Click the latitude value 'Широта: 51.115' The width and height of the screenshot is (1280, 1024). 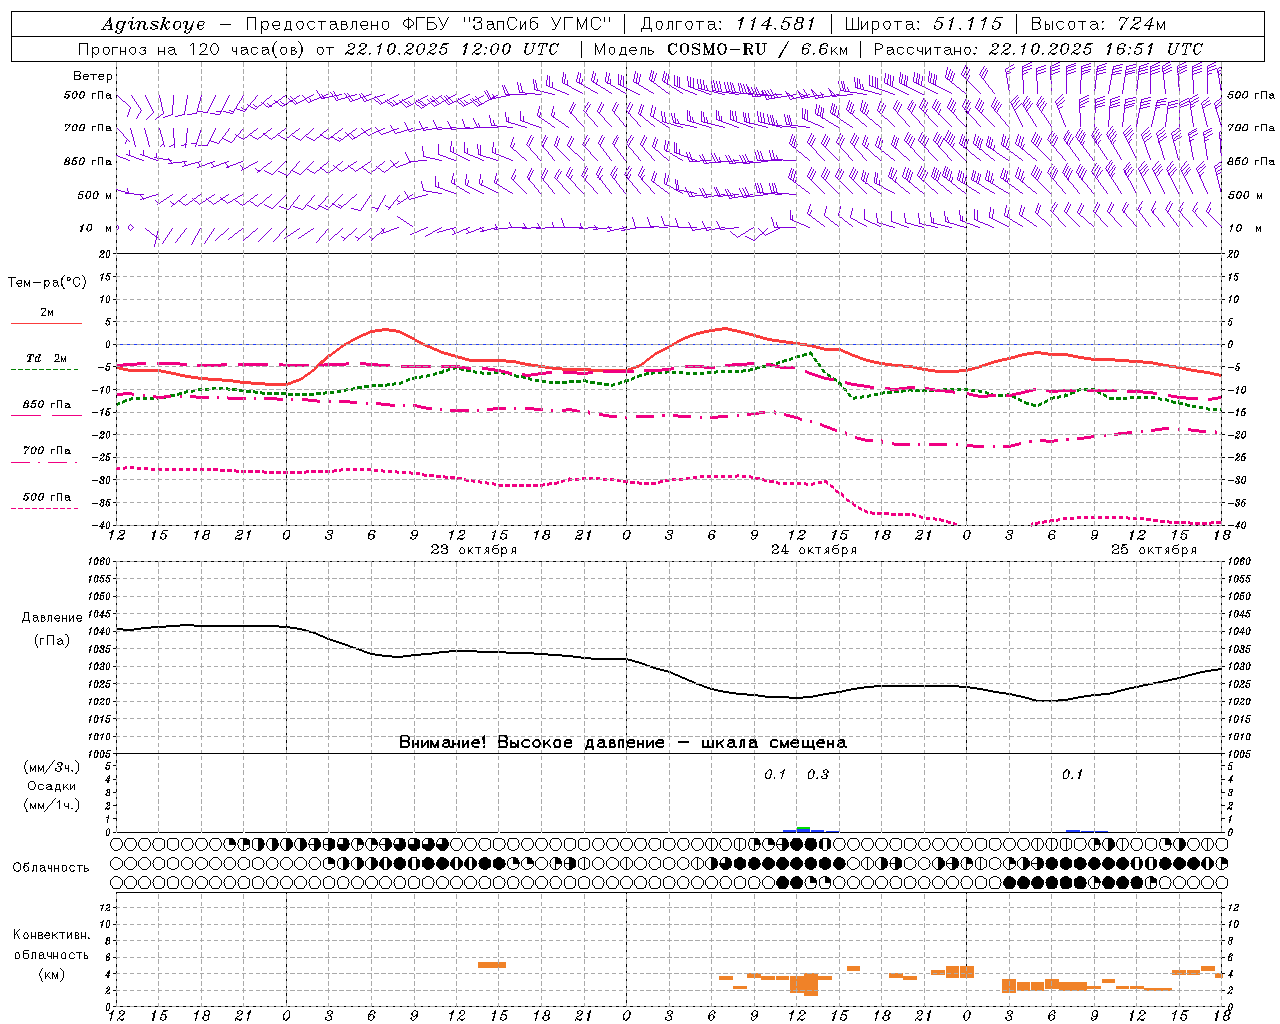(x=923, y=24)
